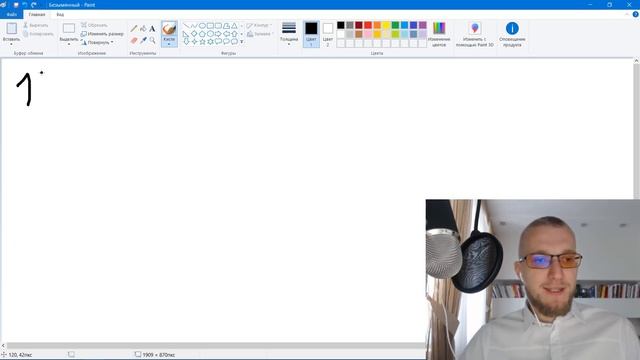Choose the Four-point star shape
This screenshot has height=360, width=640.
(x=194, y=42)
